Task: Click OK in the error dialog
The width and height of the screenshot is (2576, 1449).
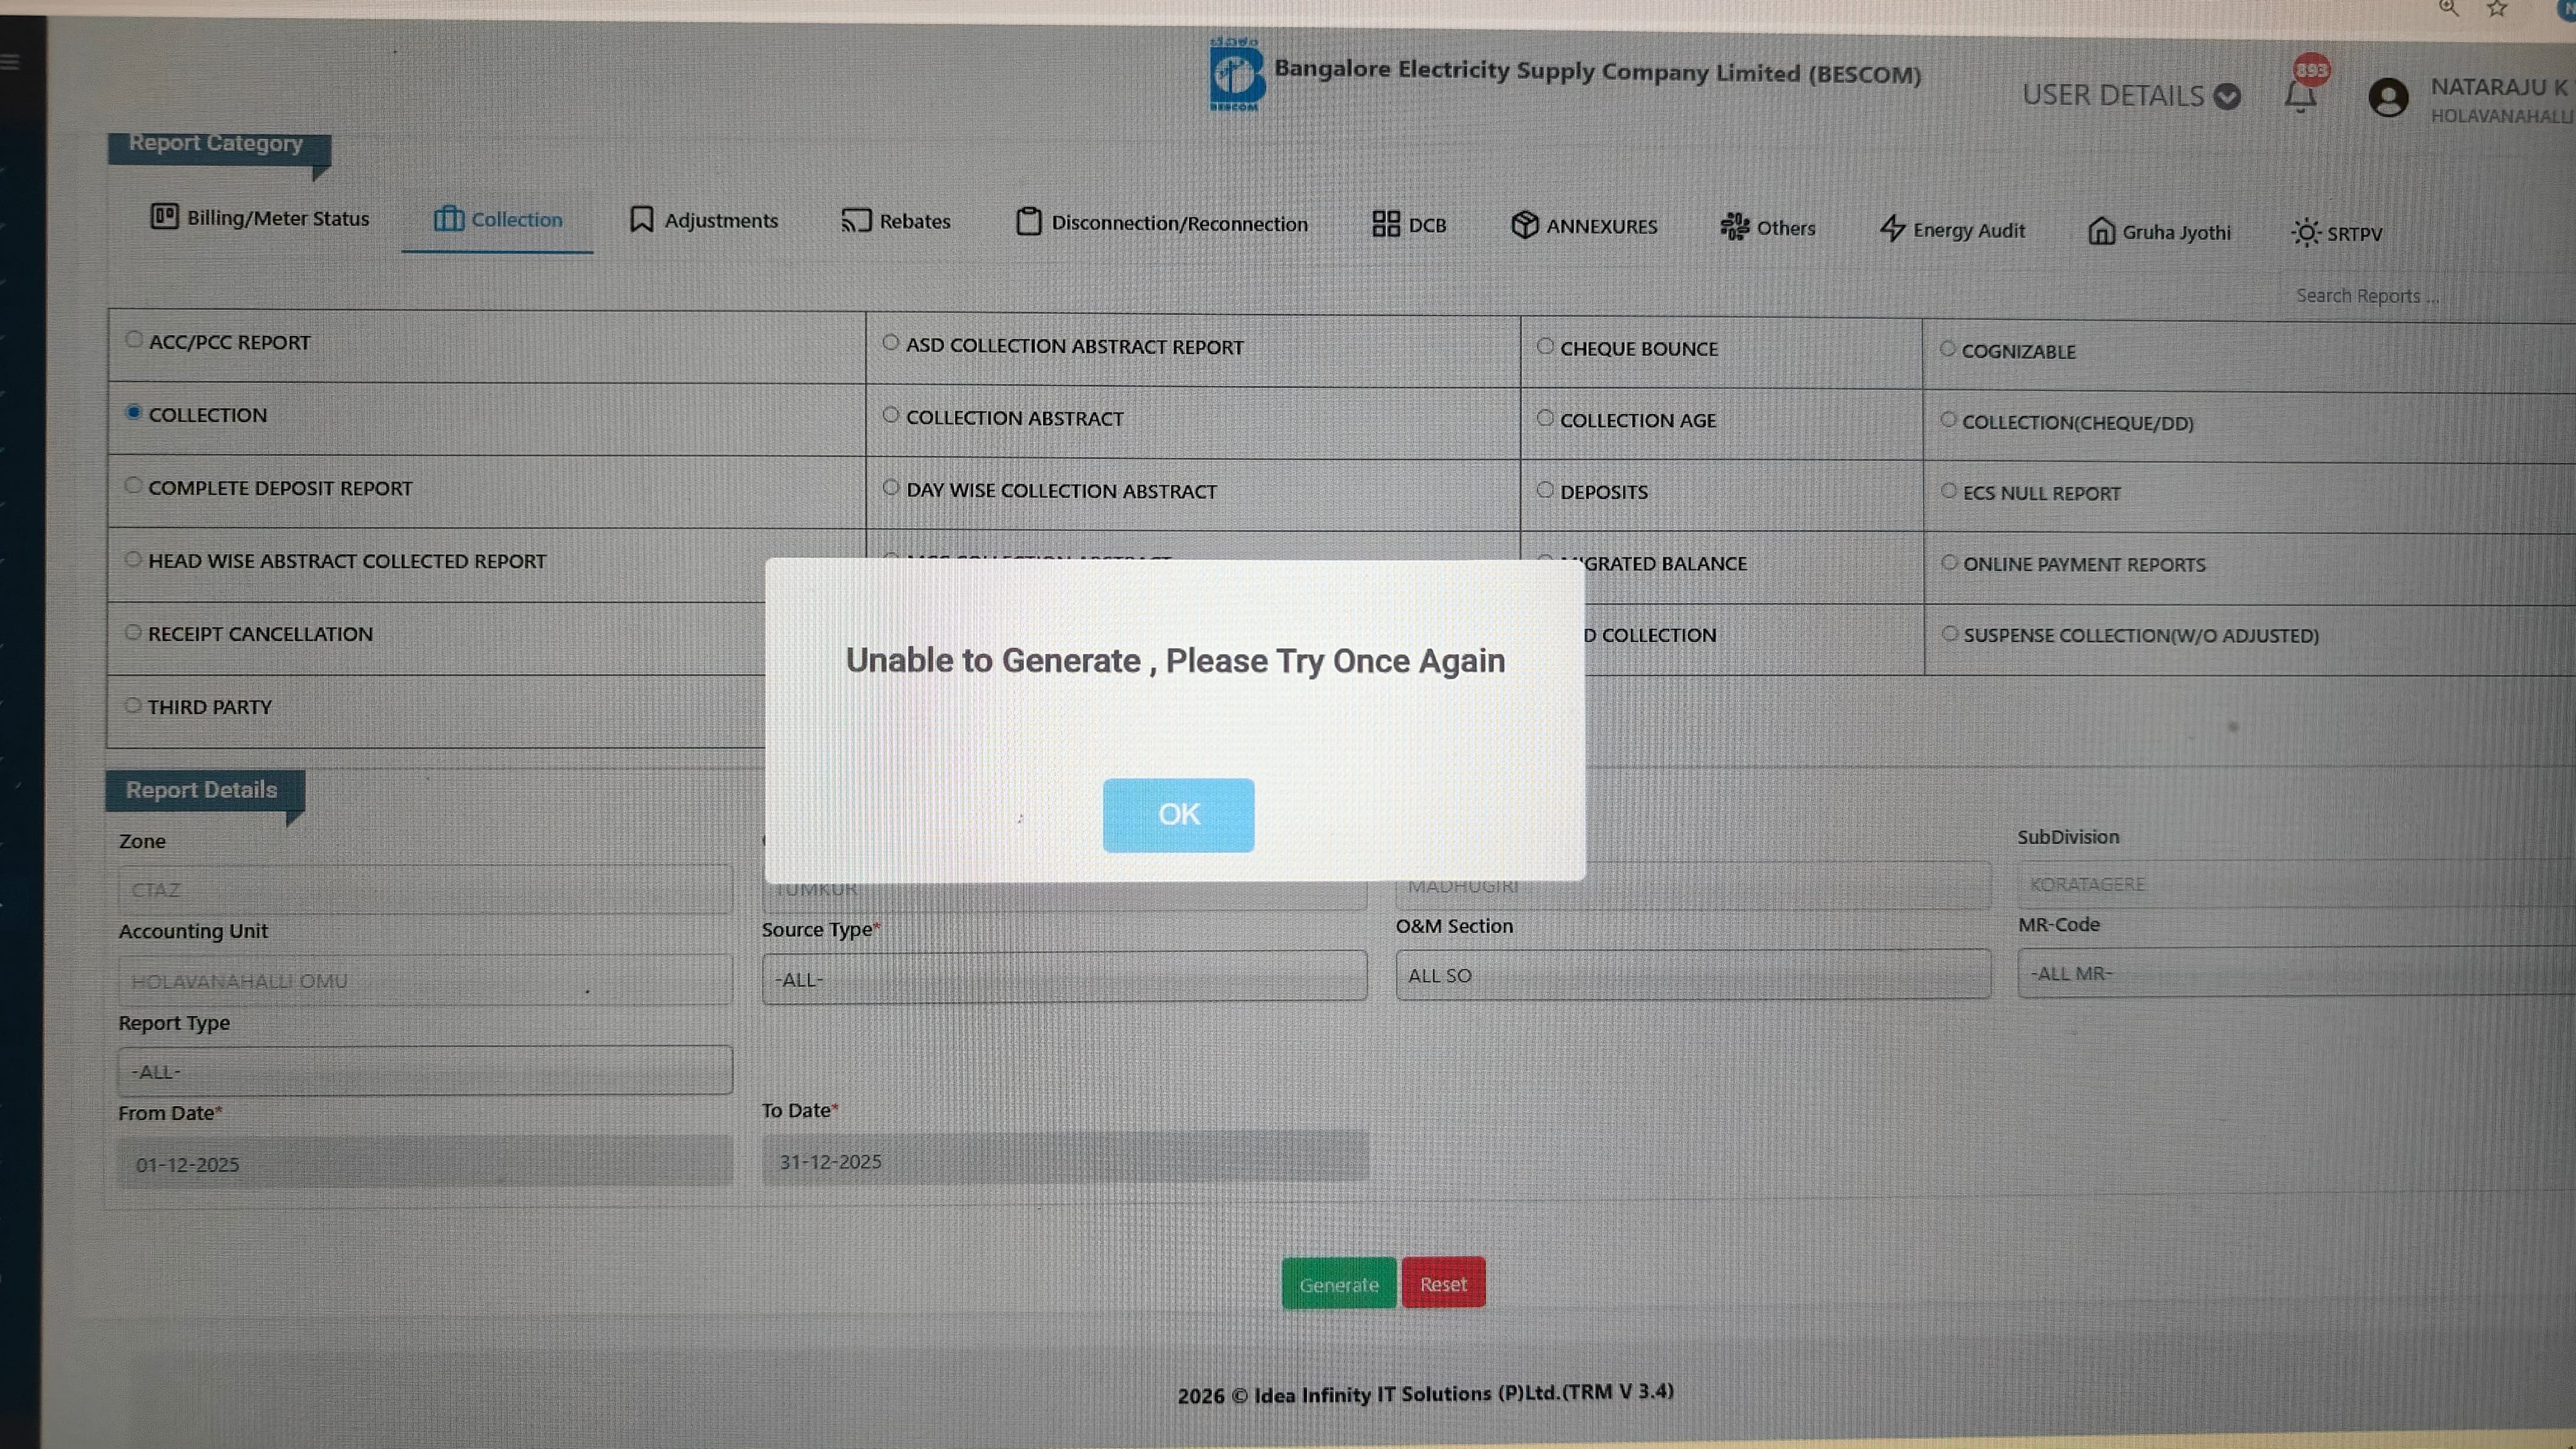Action: pyautogui.click(x=1178, y=814)
